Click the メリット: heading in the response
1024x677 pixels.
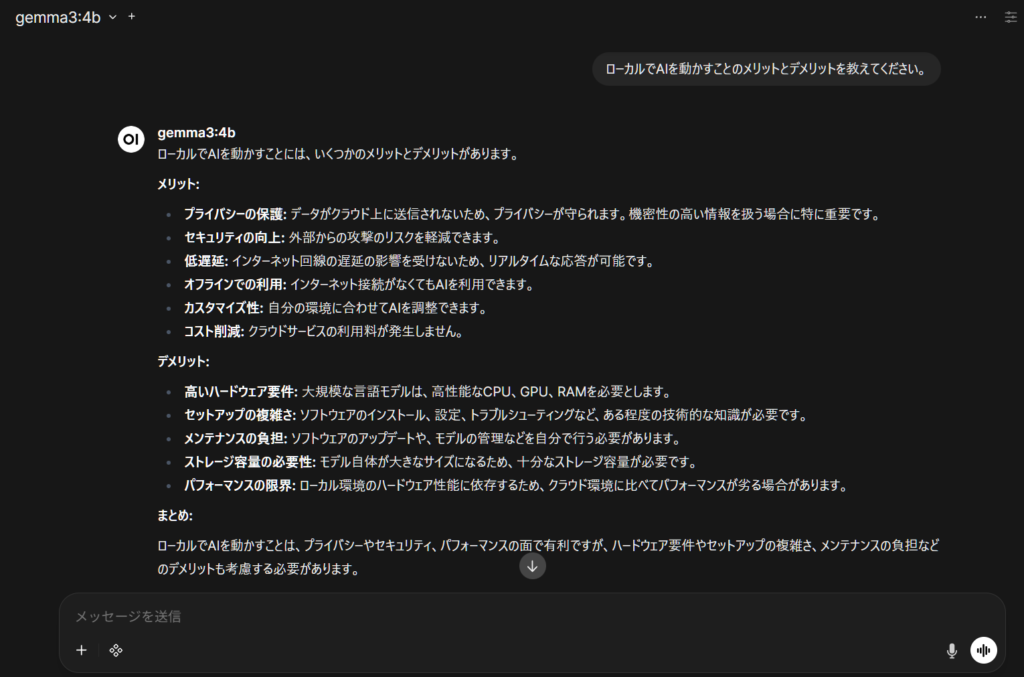(x=178, y=184)
